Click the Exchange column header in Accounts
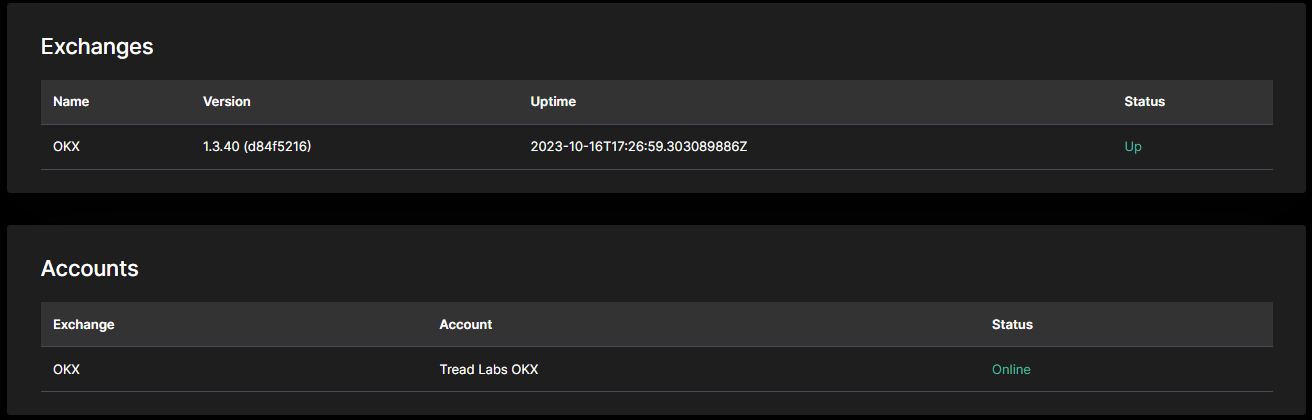The height and width of the screenshot is (420, 1312). (83, 324)
